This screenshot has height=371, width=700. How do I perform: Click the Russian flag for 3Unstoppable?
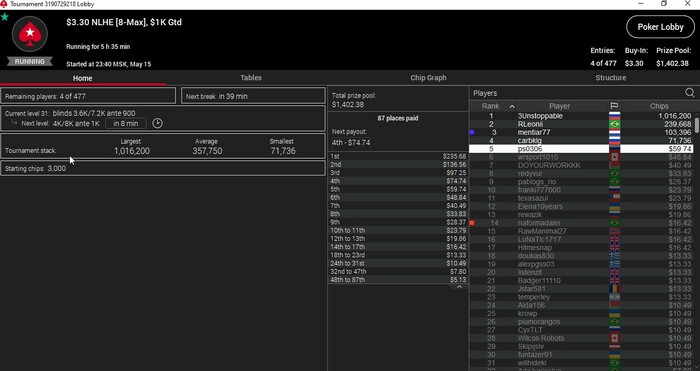tap(614, 116)
